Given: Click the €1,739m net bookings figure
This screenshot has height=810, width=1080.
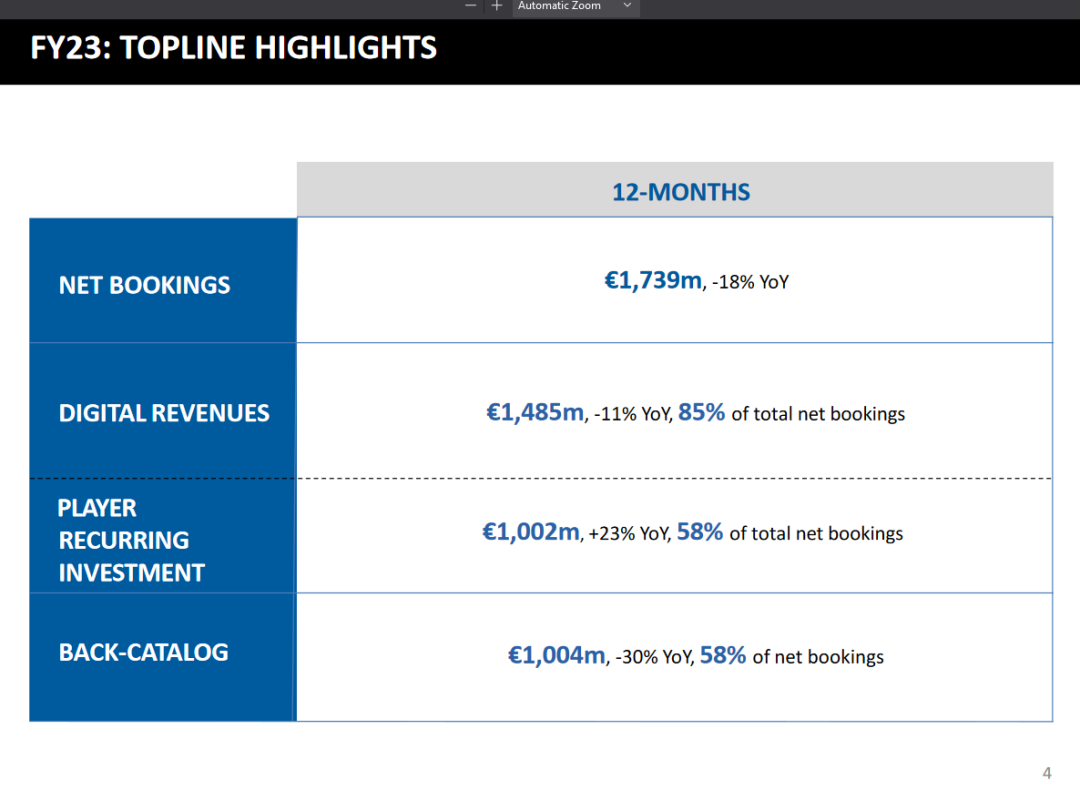Looking at the screenshot, I should point(653,280).
